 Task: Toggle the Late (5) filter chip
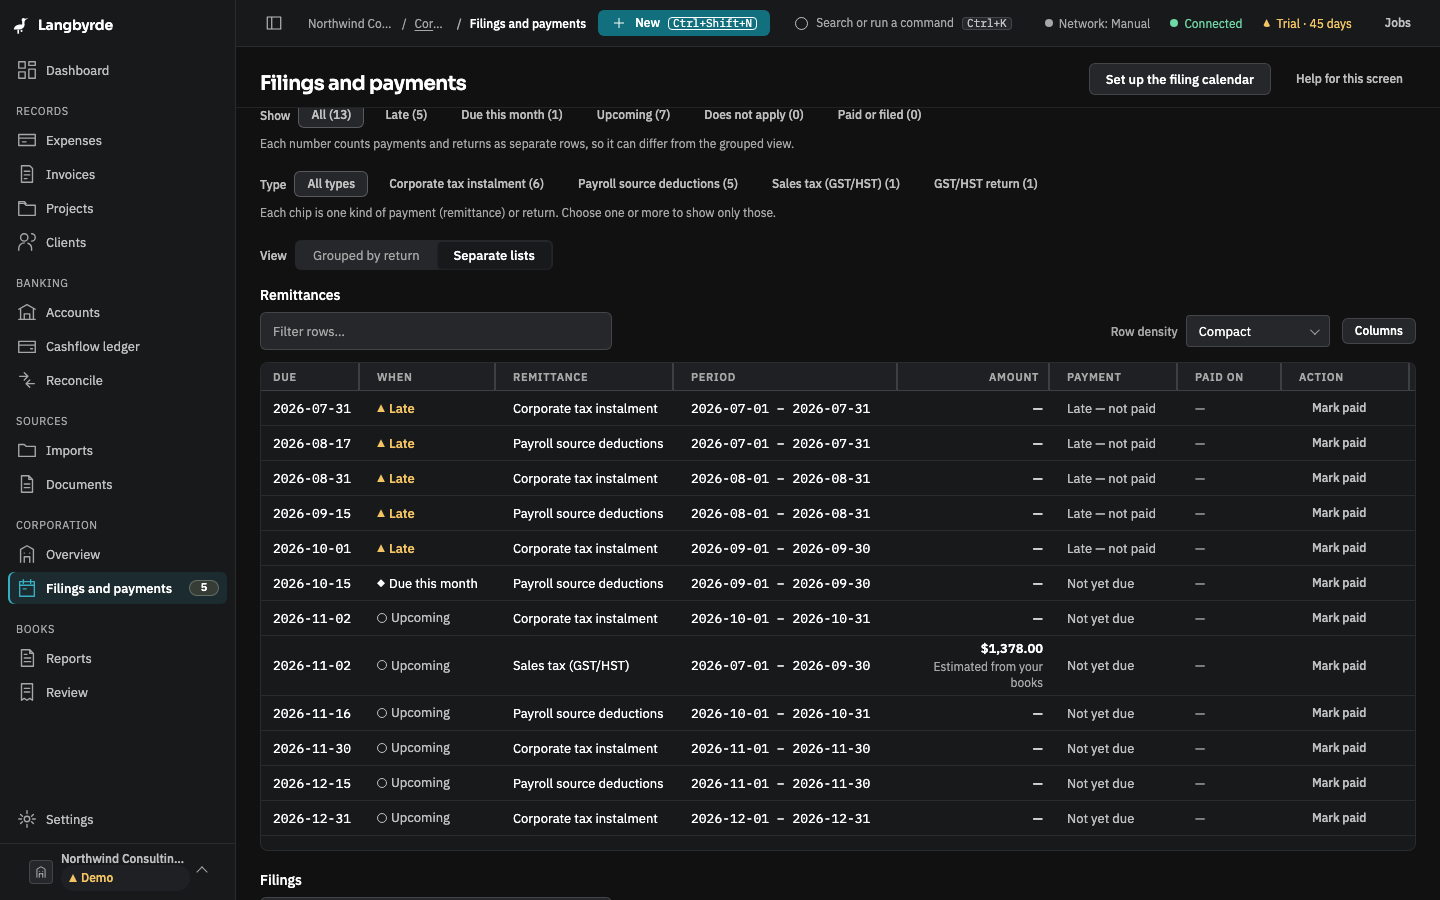(406, 115)
